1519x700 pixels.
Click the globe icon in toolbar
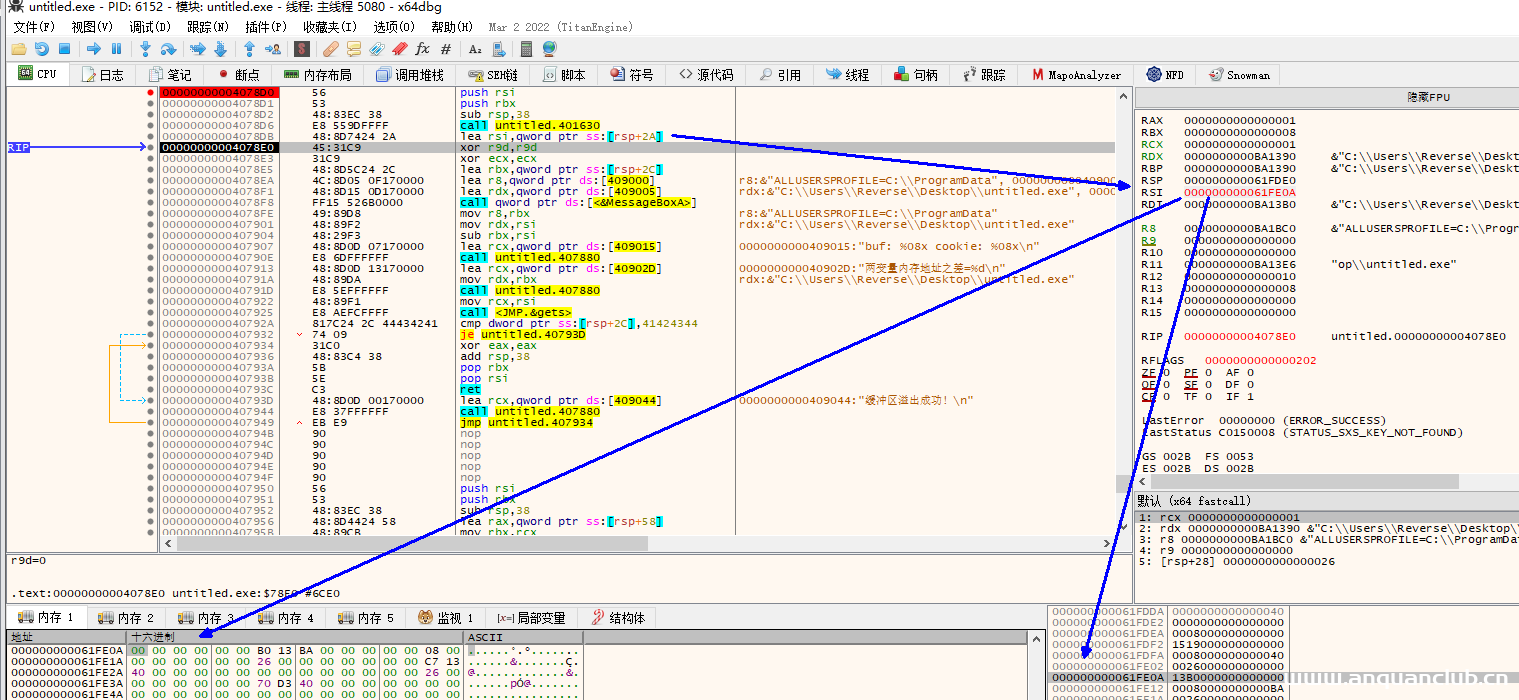click(x=549, y=49)
